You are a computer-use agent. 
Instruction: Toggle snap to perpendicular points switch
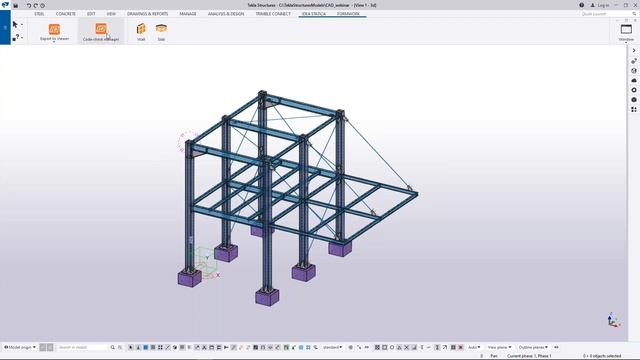coord(414,347)
